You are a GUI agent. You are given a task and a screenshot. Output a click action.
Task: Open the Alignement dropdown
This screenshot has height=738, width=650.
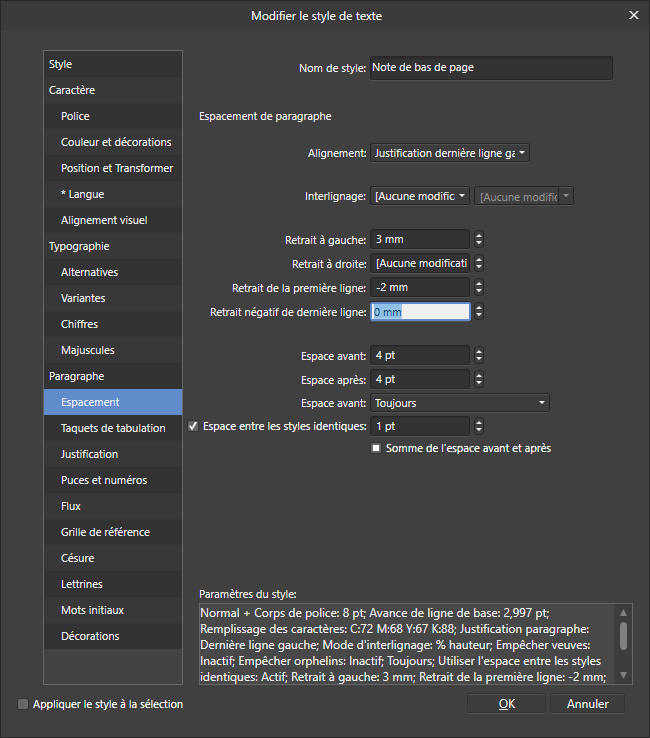click(x=449, y=153)
